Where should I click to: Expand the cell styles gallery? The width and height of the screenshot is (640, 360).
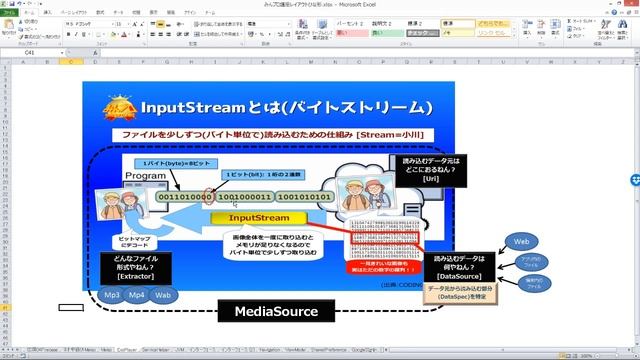(x=514, y=37)
